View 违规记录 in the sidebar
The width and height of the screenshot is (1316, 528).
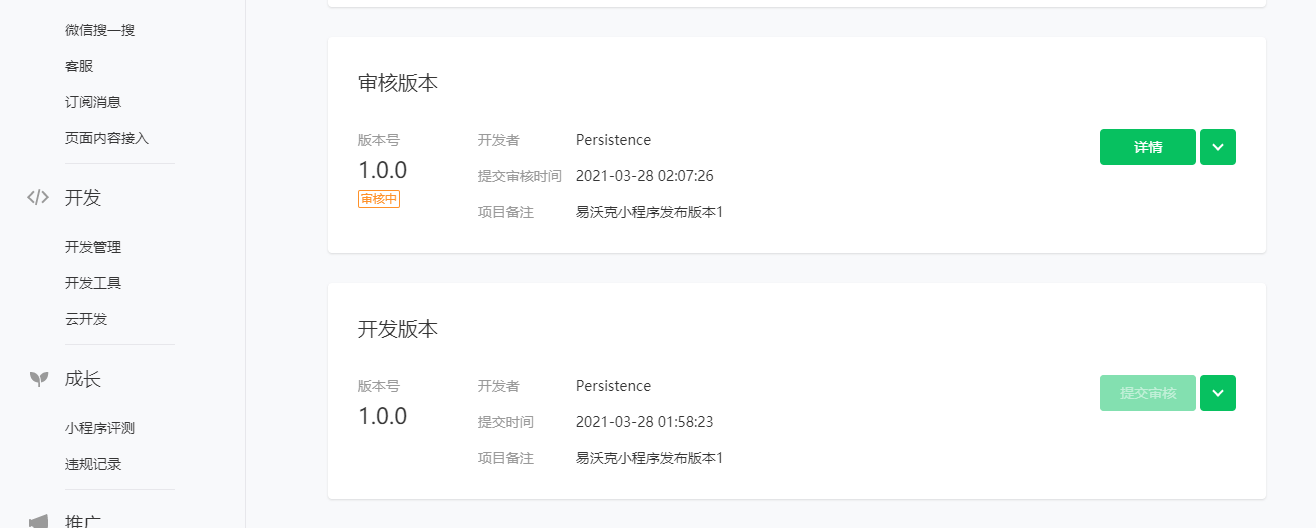pos(93,464)
